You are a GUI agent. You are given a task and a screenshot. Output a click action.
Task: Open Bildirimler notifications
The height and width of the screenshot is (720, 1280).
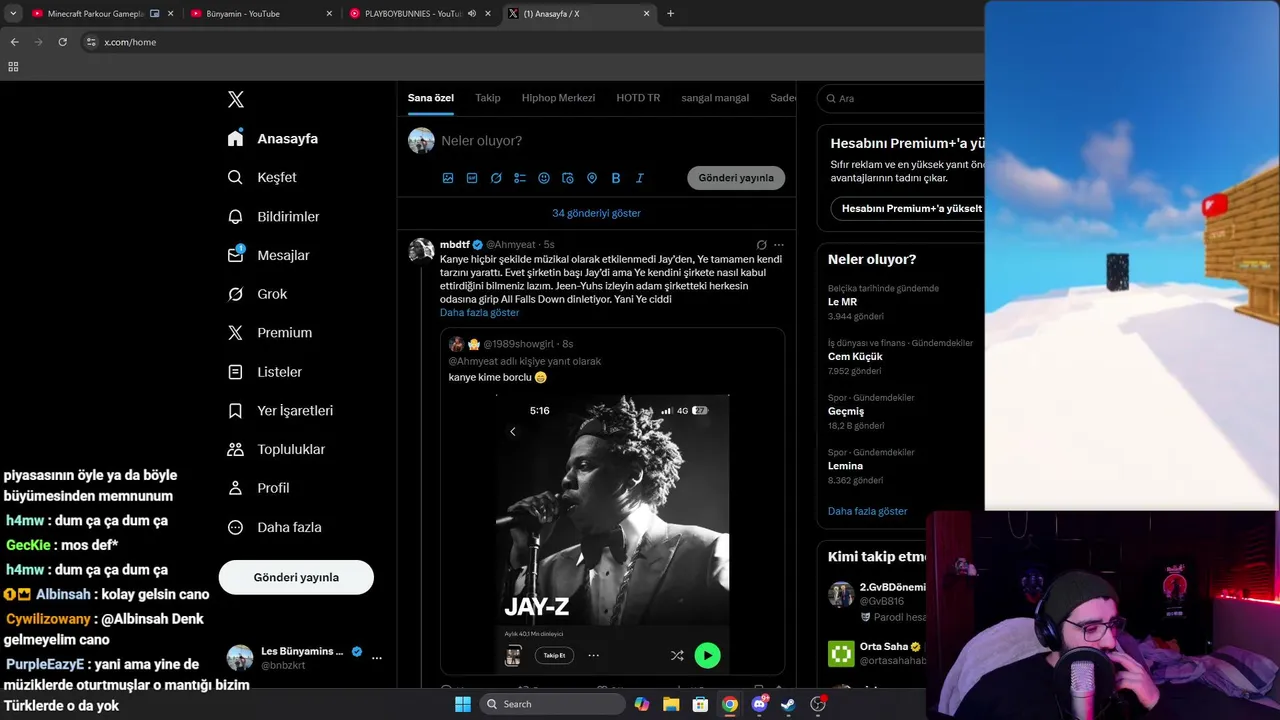[273, 216]
